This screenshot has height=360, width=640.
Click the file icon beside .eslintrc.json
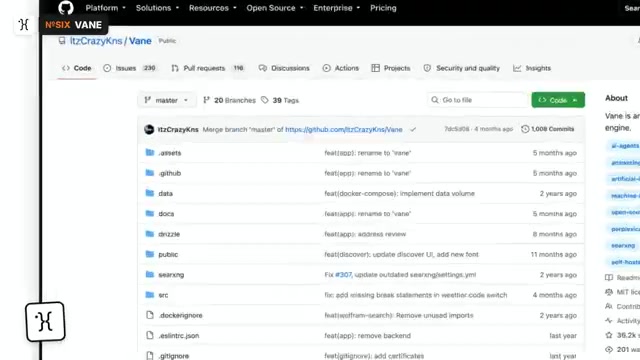(150, 335)
